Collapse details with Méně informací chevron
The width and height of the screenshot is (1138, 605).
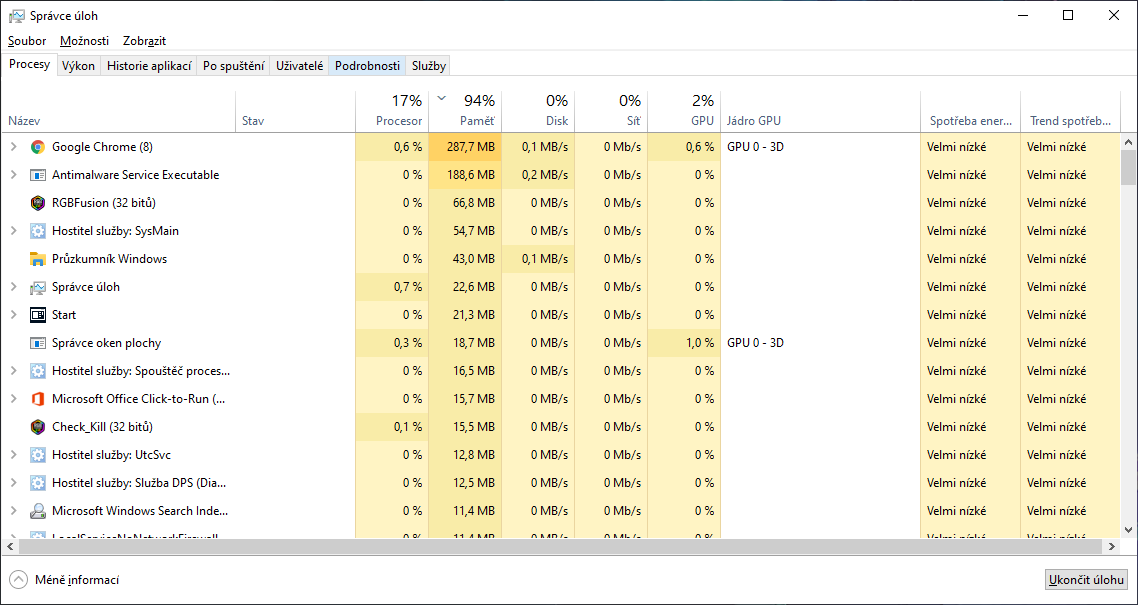[x=19, y=580]
